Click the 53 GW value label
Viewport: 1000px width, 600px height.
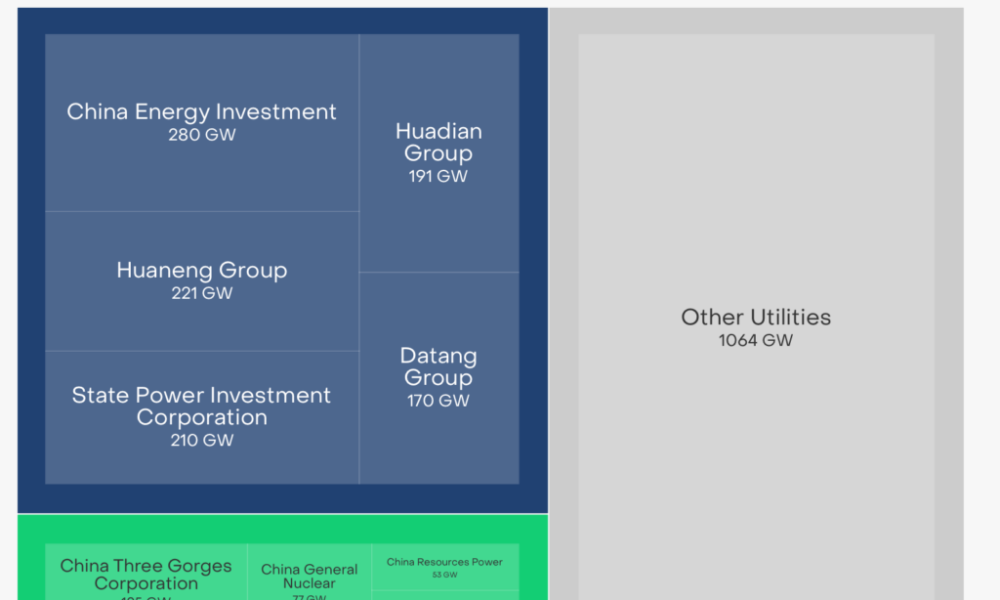[445, 575]
